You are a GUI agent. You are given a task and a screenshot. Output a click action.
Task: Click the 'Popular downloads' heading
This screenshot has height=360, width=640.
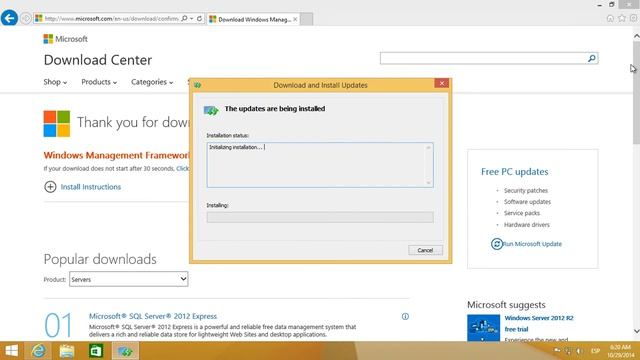click(x=100, y=259)
